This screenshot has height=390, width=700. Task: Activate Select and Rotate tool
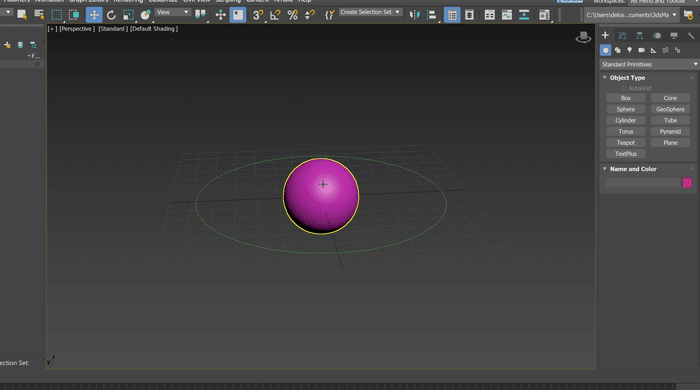click(x=111, y=15)
